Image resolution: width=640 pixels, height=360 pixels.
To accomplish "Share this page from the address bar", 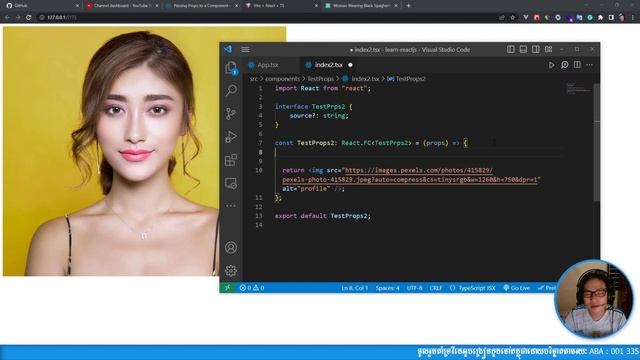I will click(x=502, y=18).
